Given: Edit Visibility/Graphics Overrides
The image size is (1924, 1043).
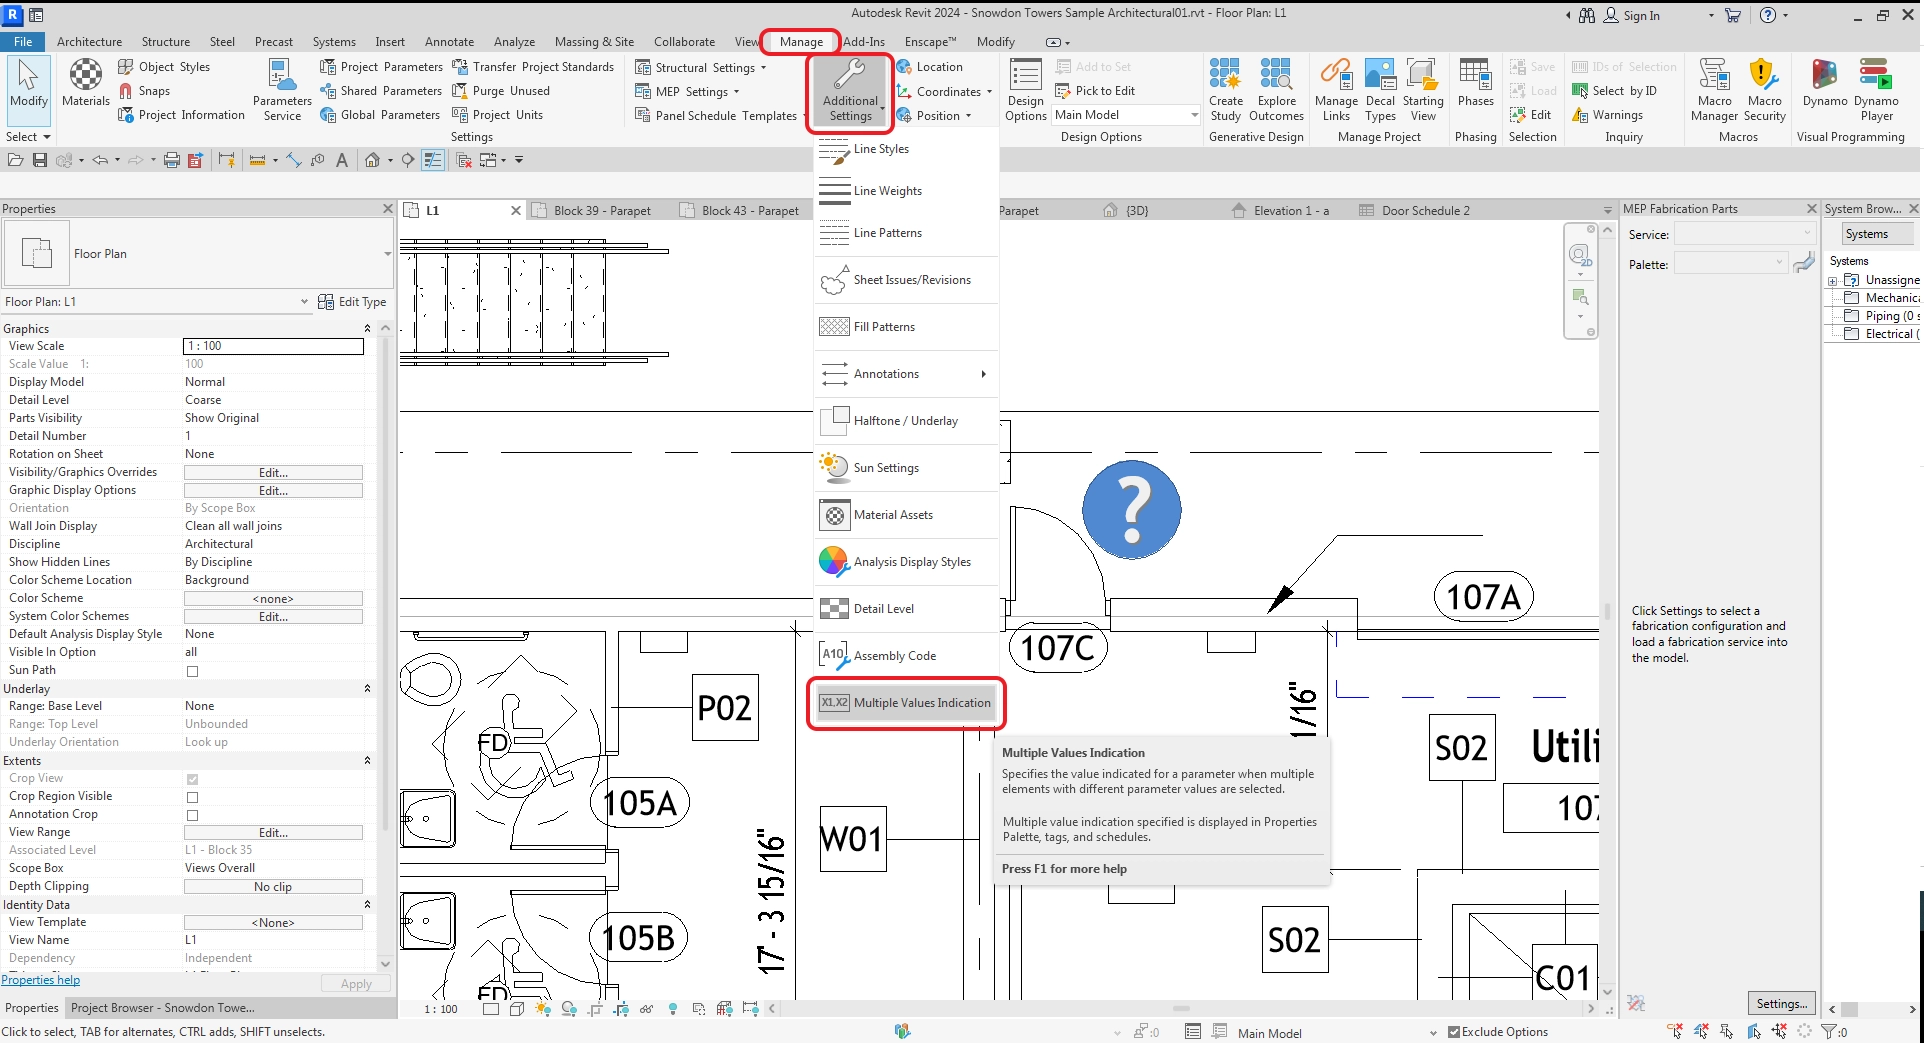Looking at the screenshot, I should click(x=273, y=473).
